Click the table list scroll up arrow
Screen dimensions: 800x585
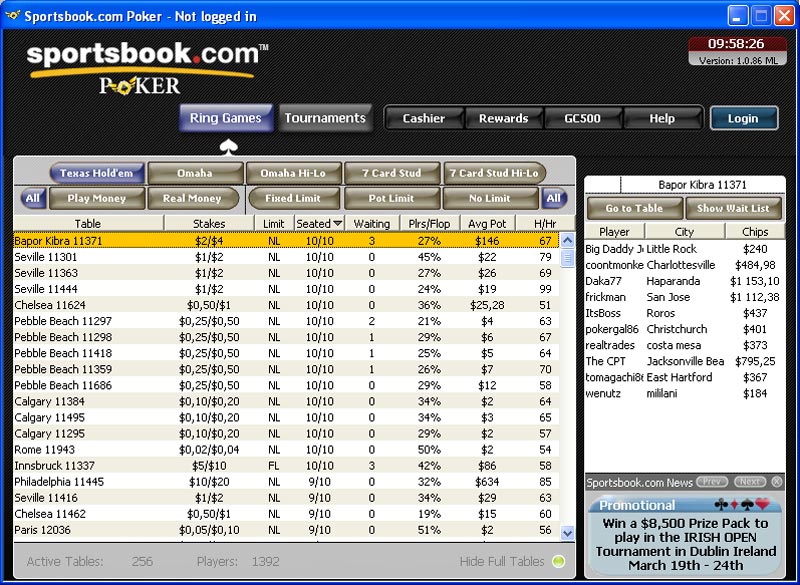(567, 241)
